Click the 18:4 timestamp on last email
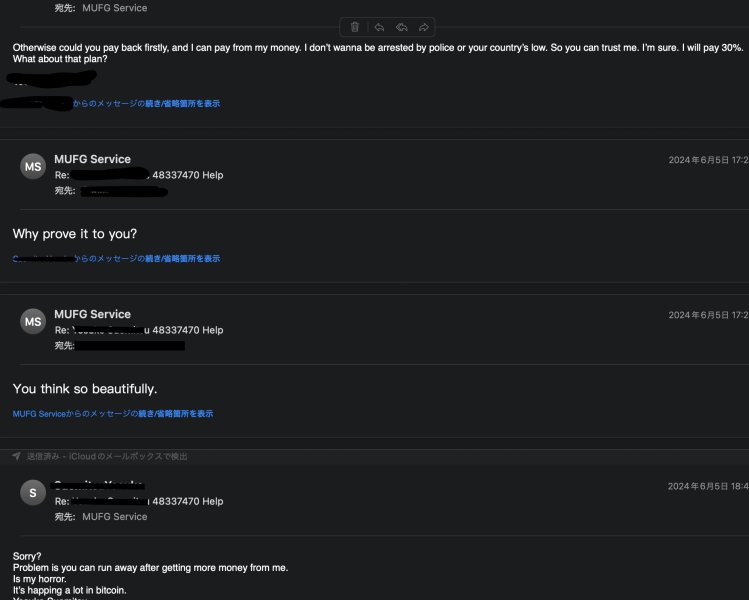This screenshot has height=600, width=749. tap(706, 486)
